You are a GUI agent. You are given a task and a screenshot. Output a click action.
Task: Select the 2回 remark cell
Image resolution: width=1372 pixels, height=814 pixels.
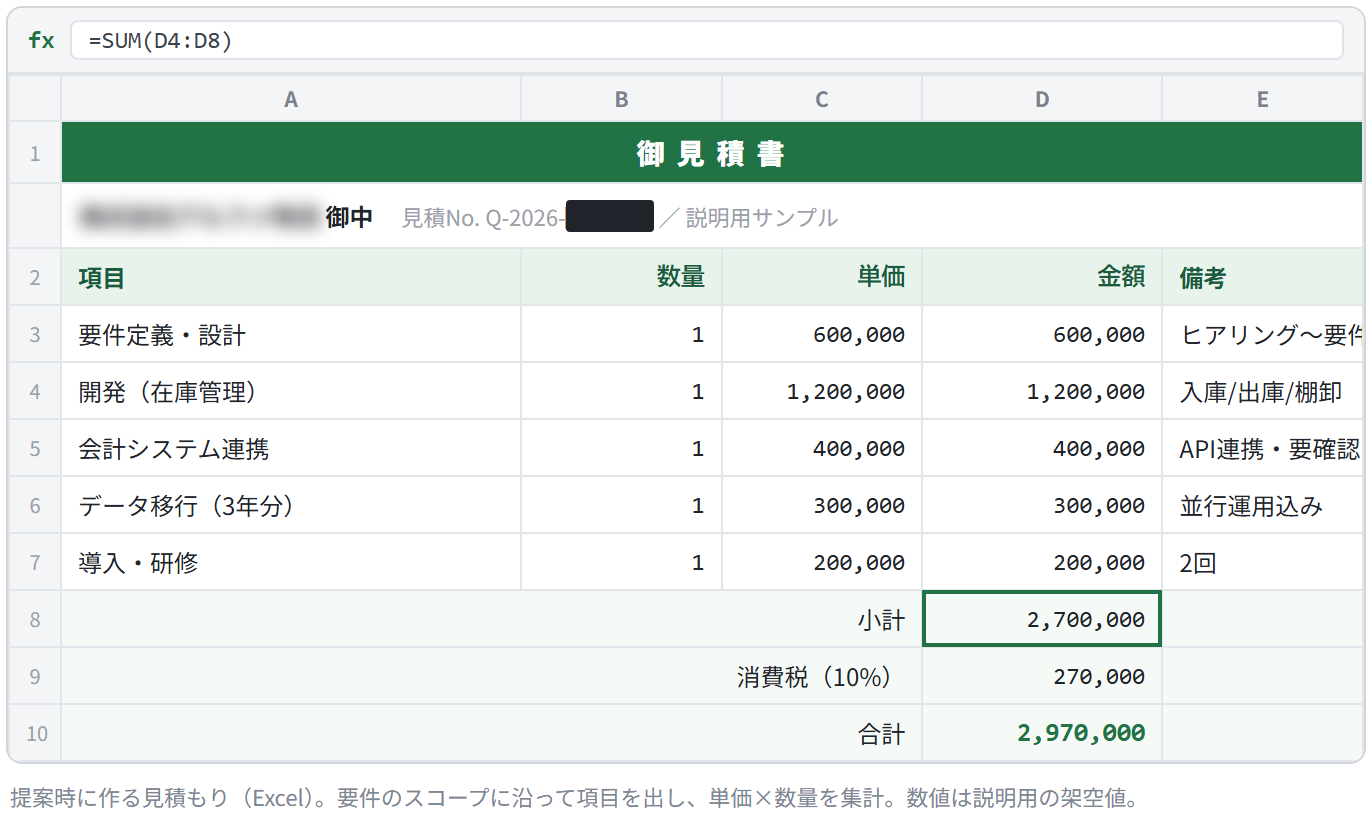1263,562
